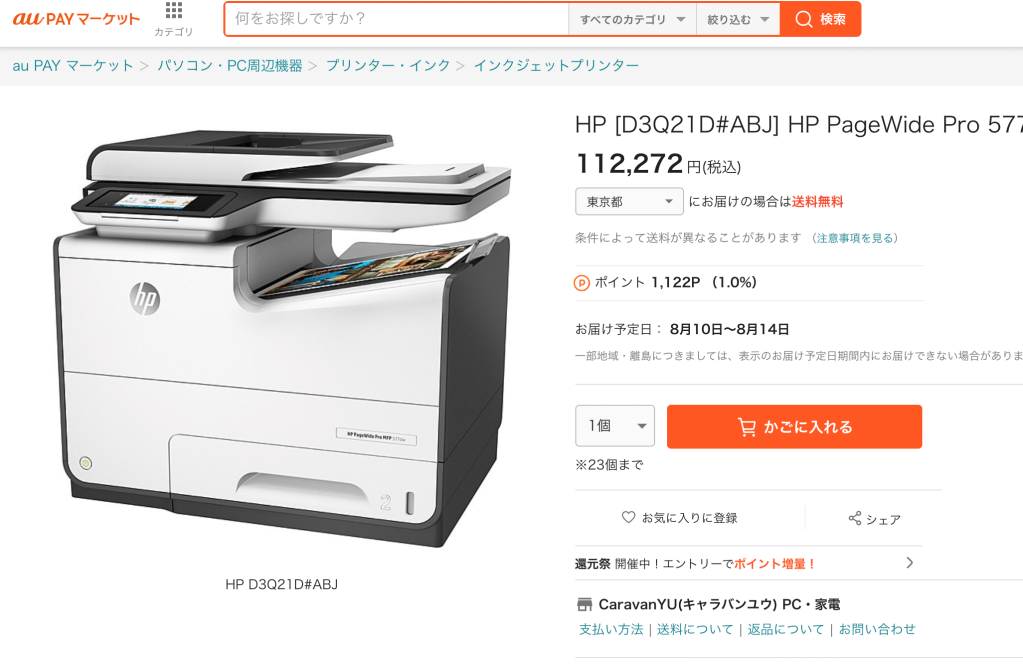Click the 何をお探しですか search field

click(397, 19)
